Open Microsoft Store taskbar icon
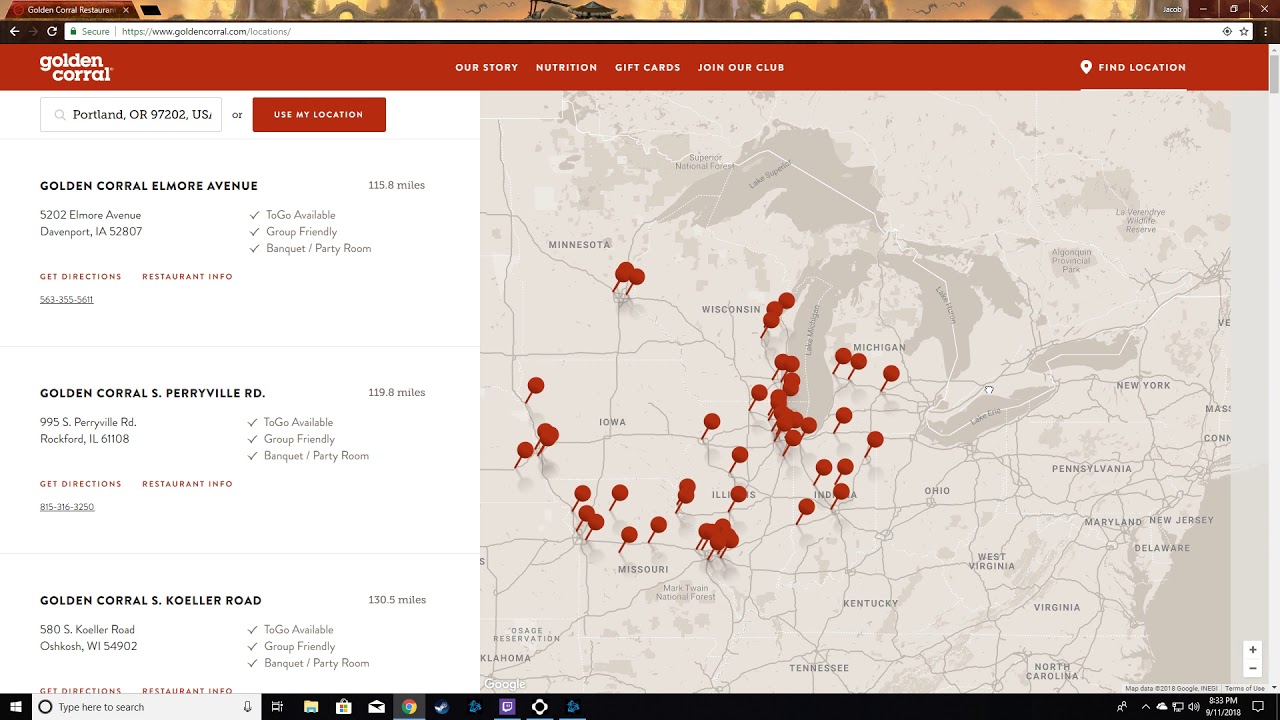This screenshot has height=720, width=1280. tap(344, 707)
